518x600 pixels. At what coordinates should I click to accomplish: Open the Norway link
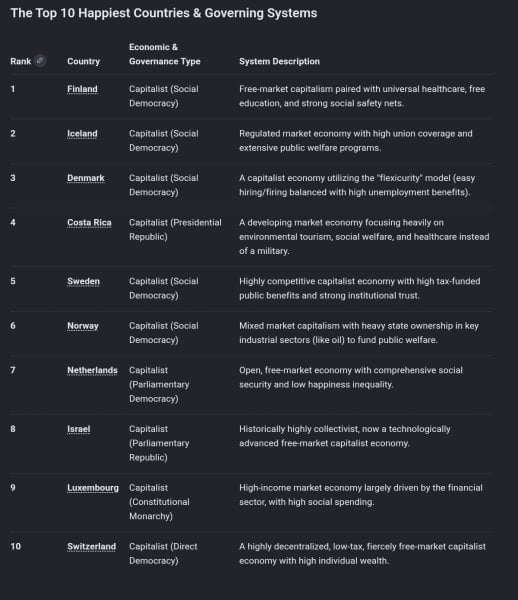tap(83, 326)
